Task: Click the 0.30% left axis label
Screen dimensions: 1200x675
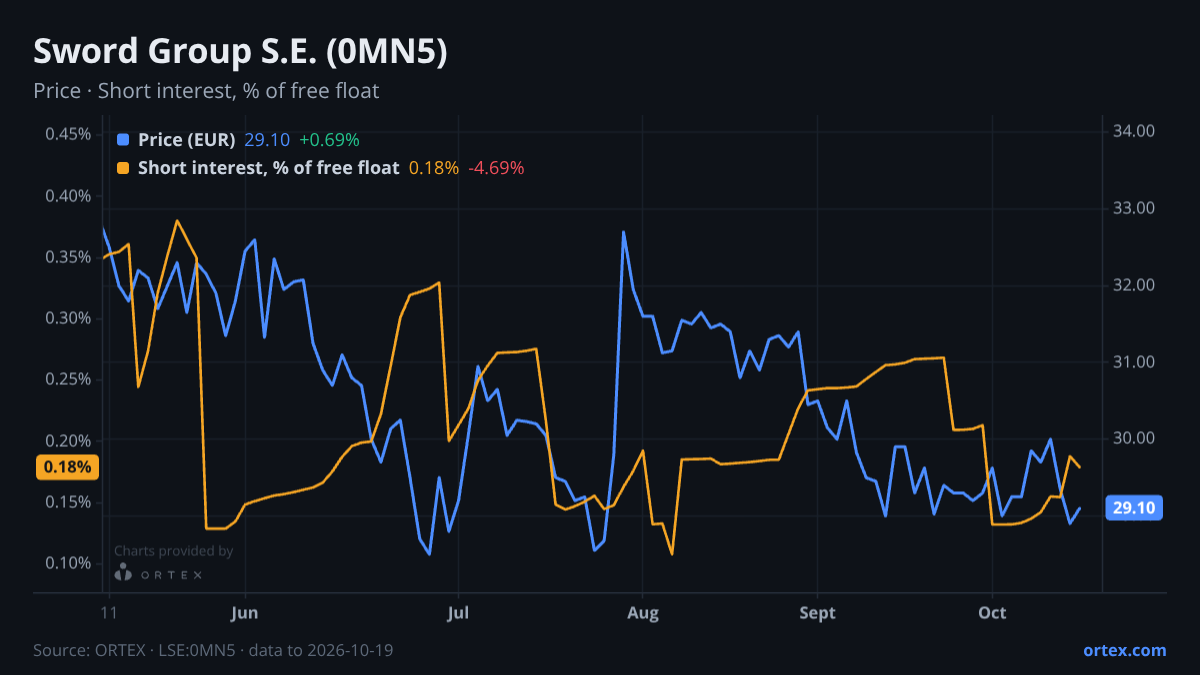Action: pos(68,318)
